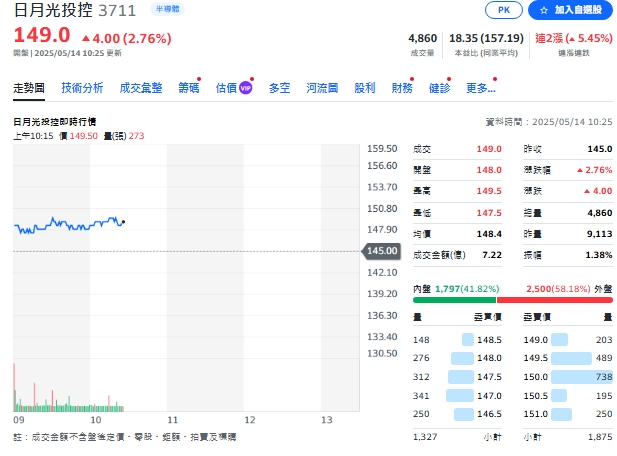
Task: Click the 昨量 value 9,113
Action: (x=600, y=234)
